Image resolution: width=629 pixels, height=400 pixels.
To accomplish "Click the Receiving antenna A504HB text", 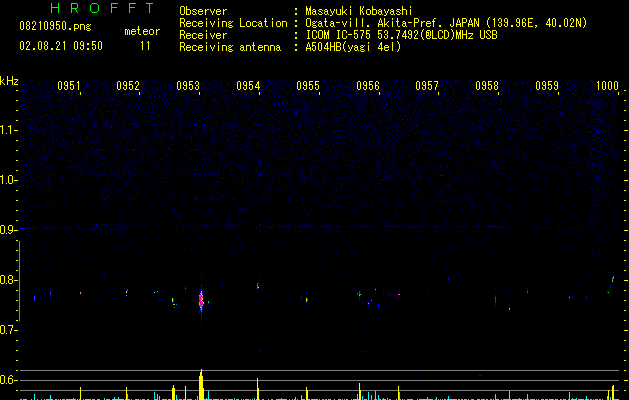I will click(353, 47).
